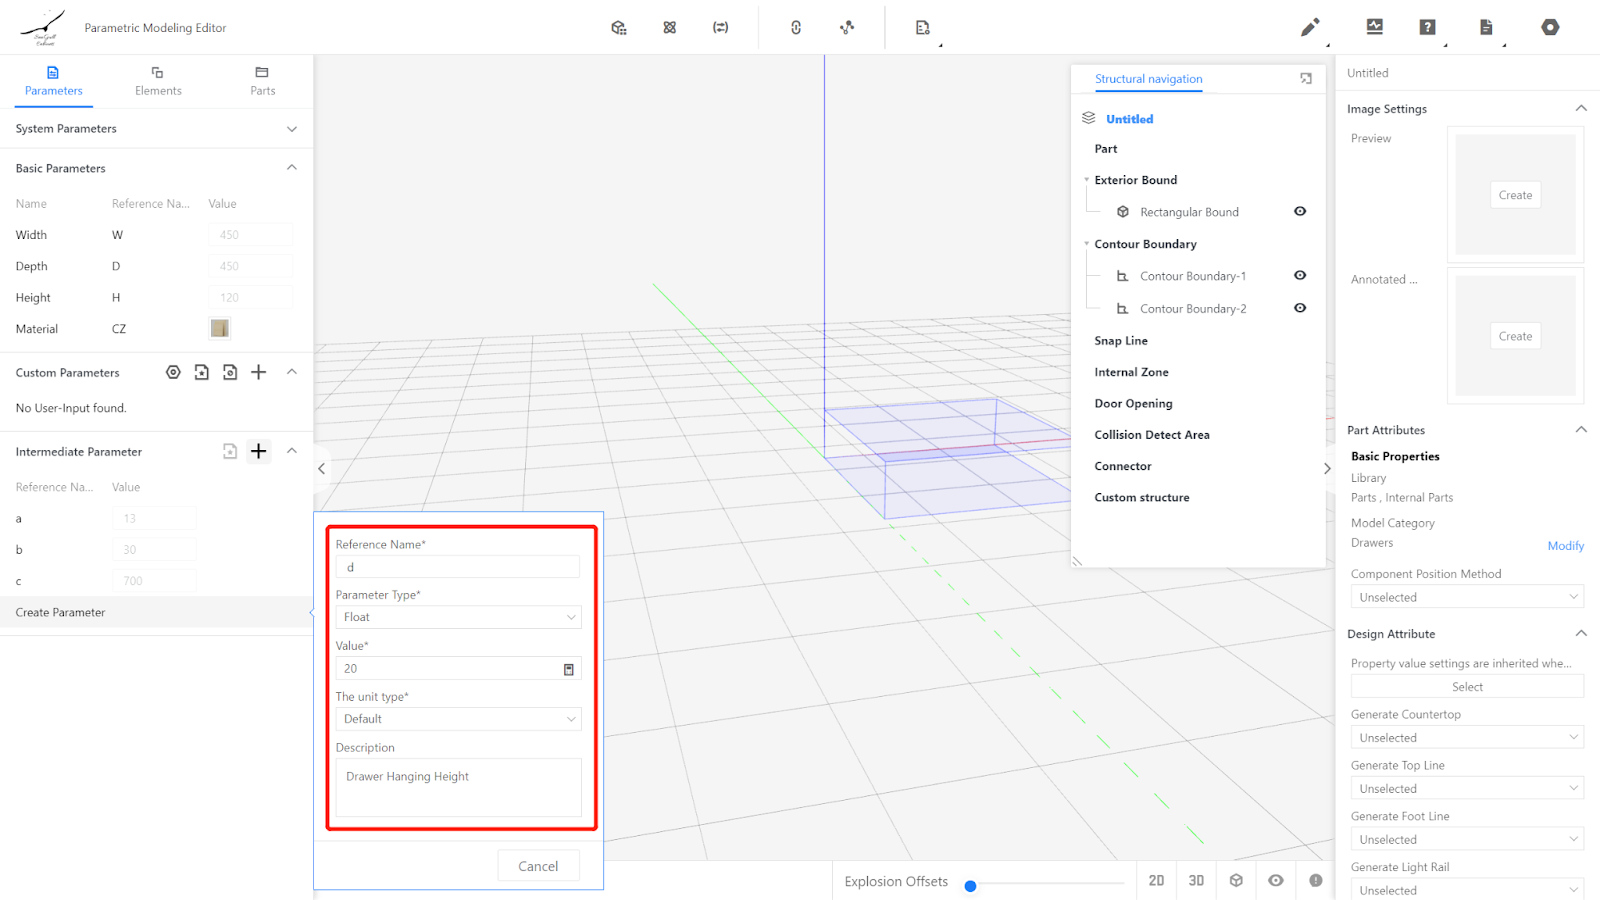Click the info icon in bottom toolbar
1600x900 pixels.
point(1316,881)
